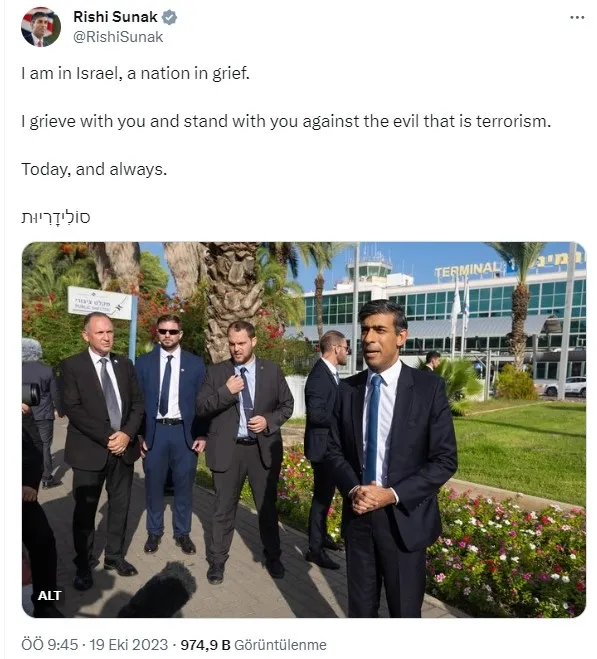Image resolution: width=597 pixels, height=659 pixels.
Task: Click the 974,9 B view count
Action: pos(205,645)
